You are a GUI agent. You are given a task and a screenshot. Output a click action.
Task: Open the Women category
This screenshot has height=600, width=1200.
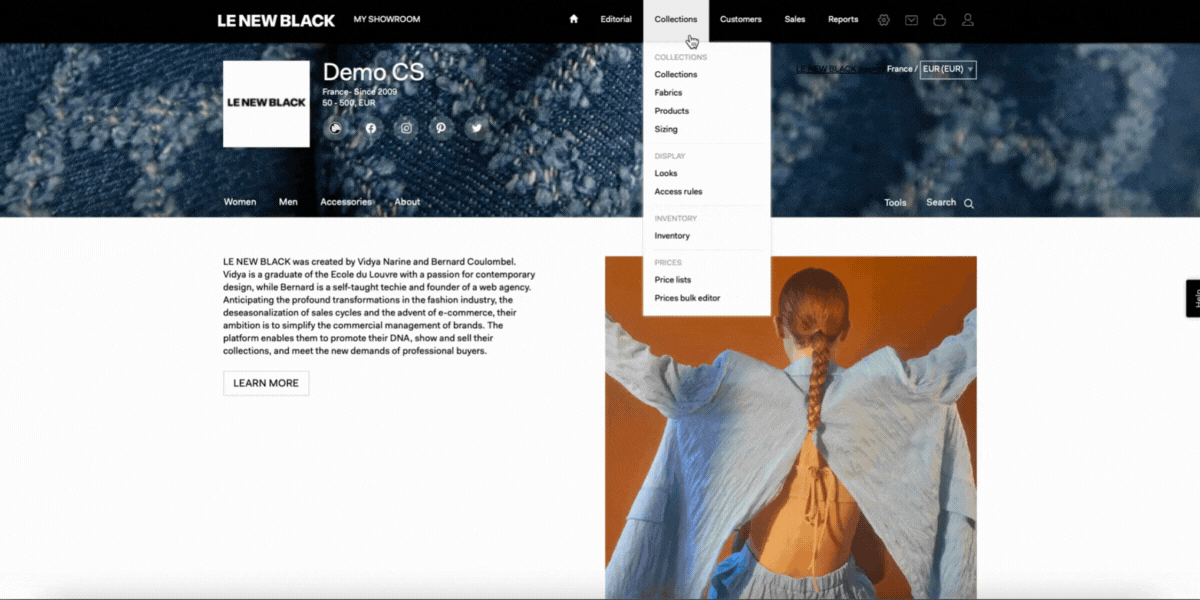240,202
